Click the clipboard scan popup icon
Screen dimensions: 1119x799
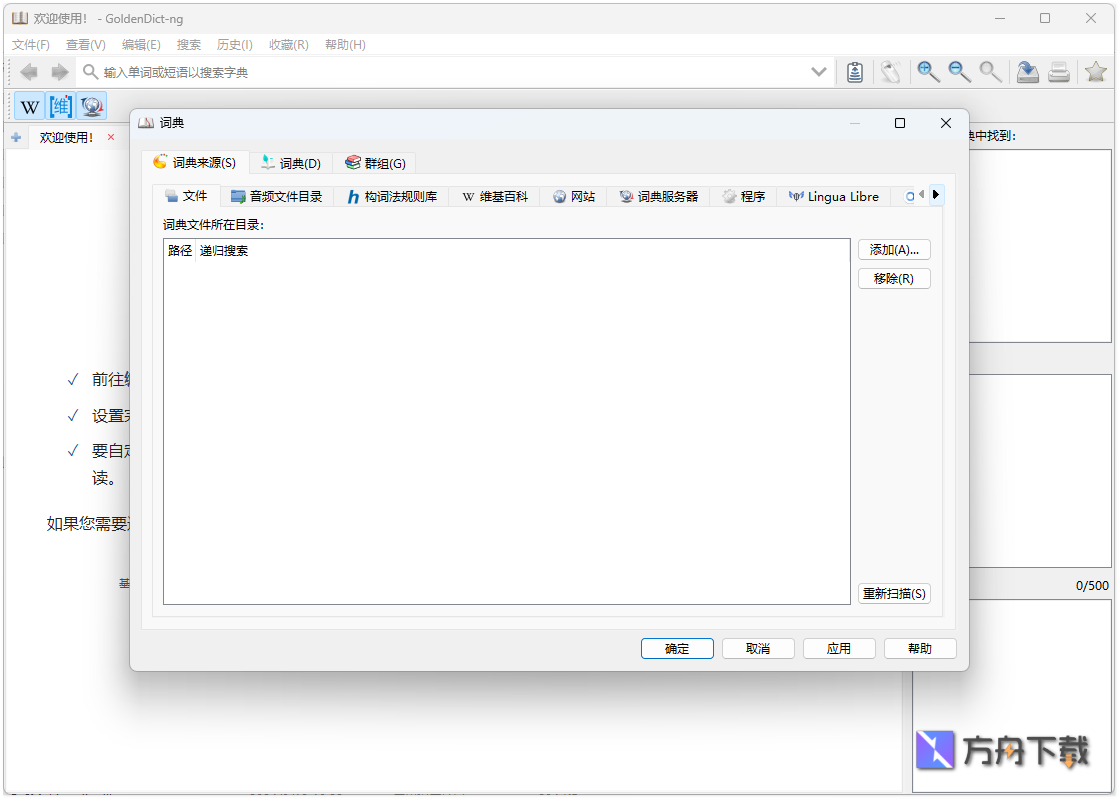pyautogui.click(x=855, y=71)
